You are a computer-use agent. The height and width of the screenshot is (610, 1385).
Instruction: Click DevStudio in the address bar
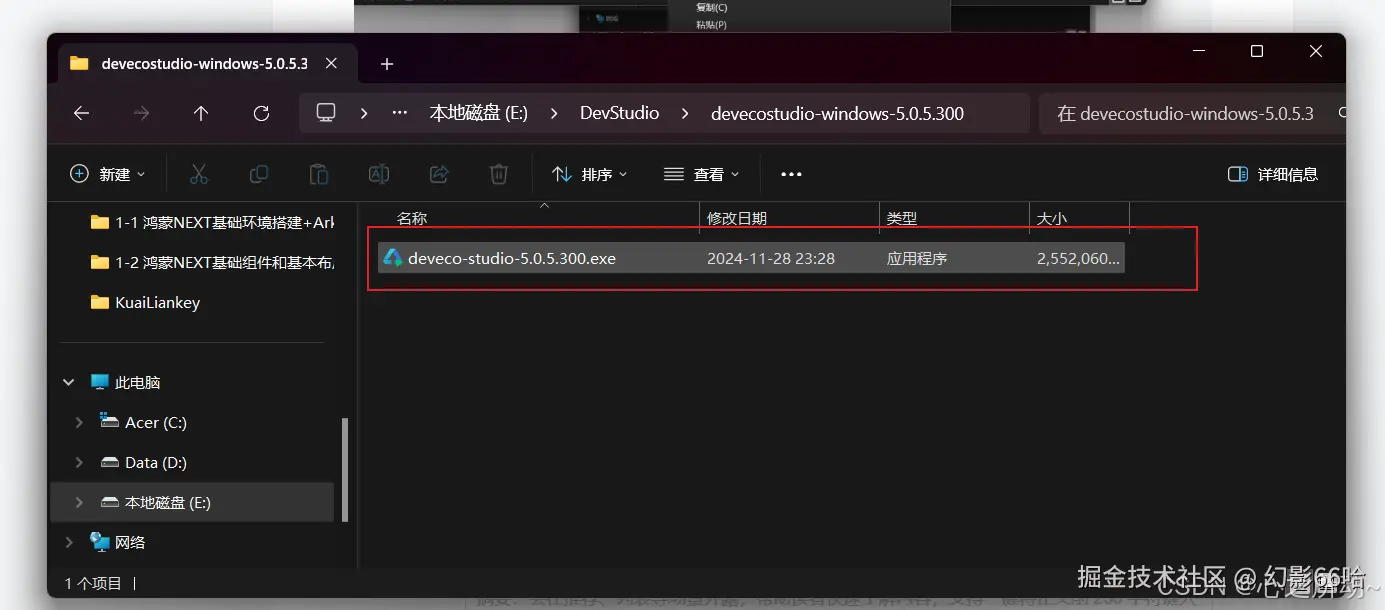pyautogui.click(x=620, y=113)
